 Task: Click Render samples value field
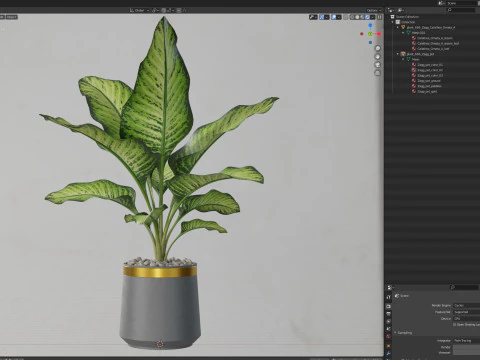[x=466, y=347]
